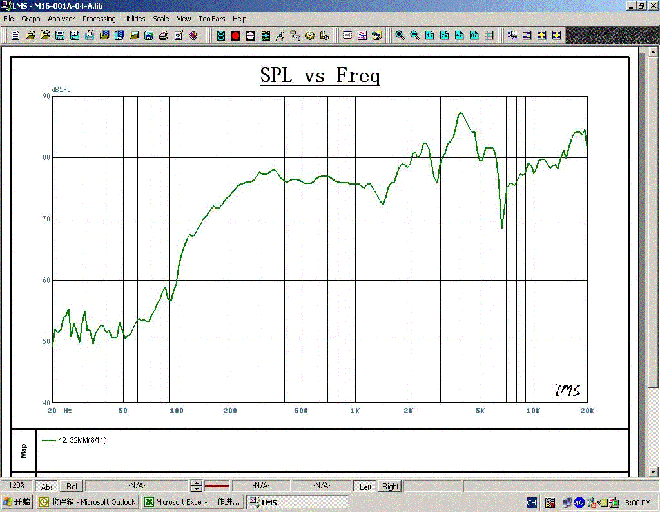Open the Graph menu
The image size is (660, 512).
[x=31, y=19]
